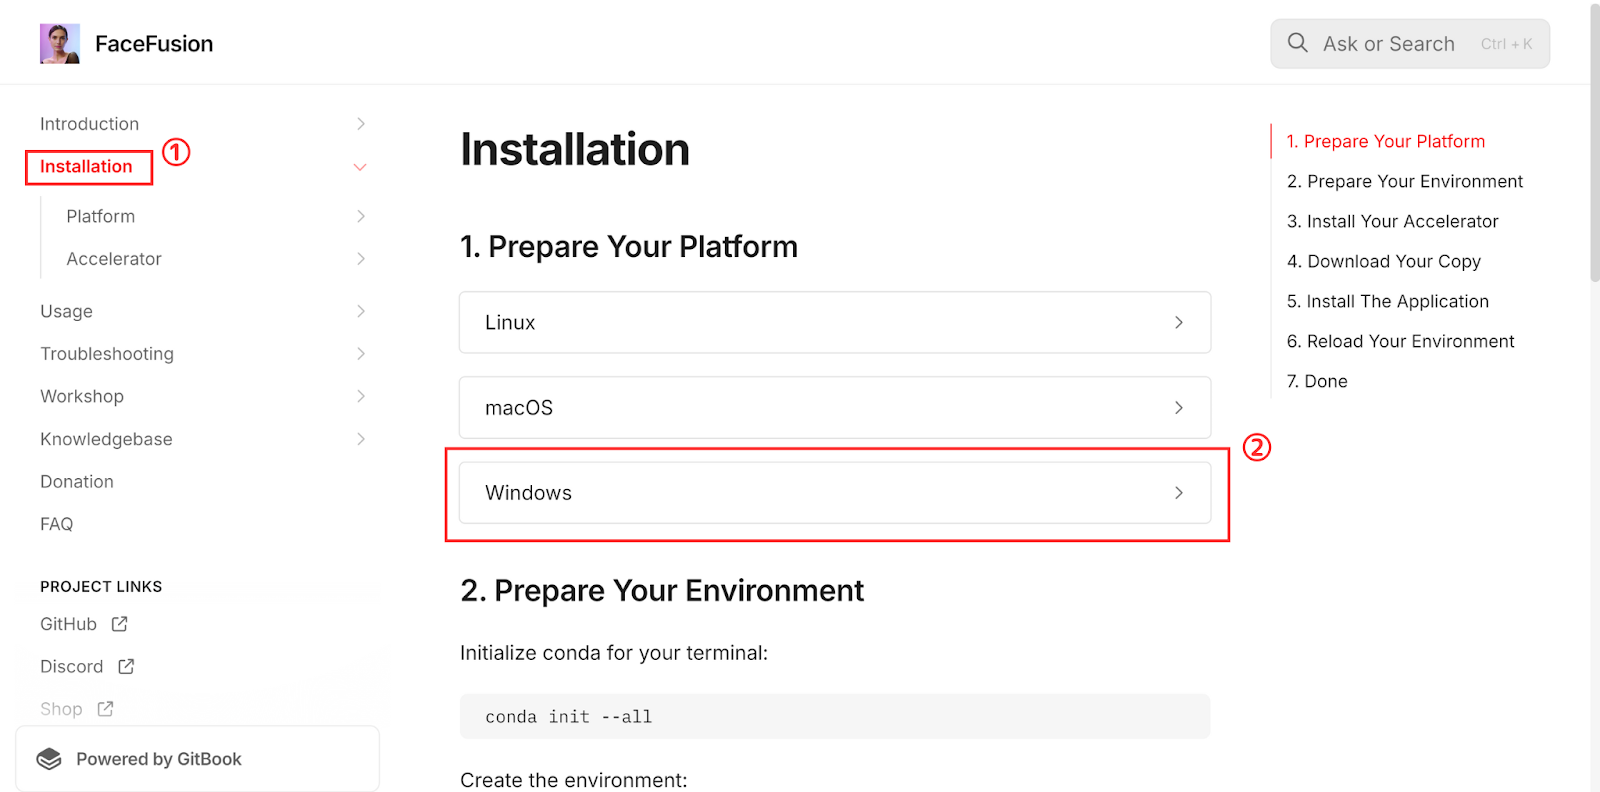This screenshot has width=1600, height=792.
Task: Click the FaceFusion logo avatar
Action: [59, 44]
